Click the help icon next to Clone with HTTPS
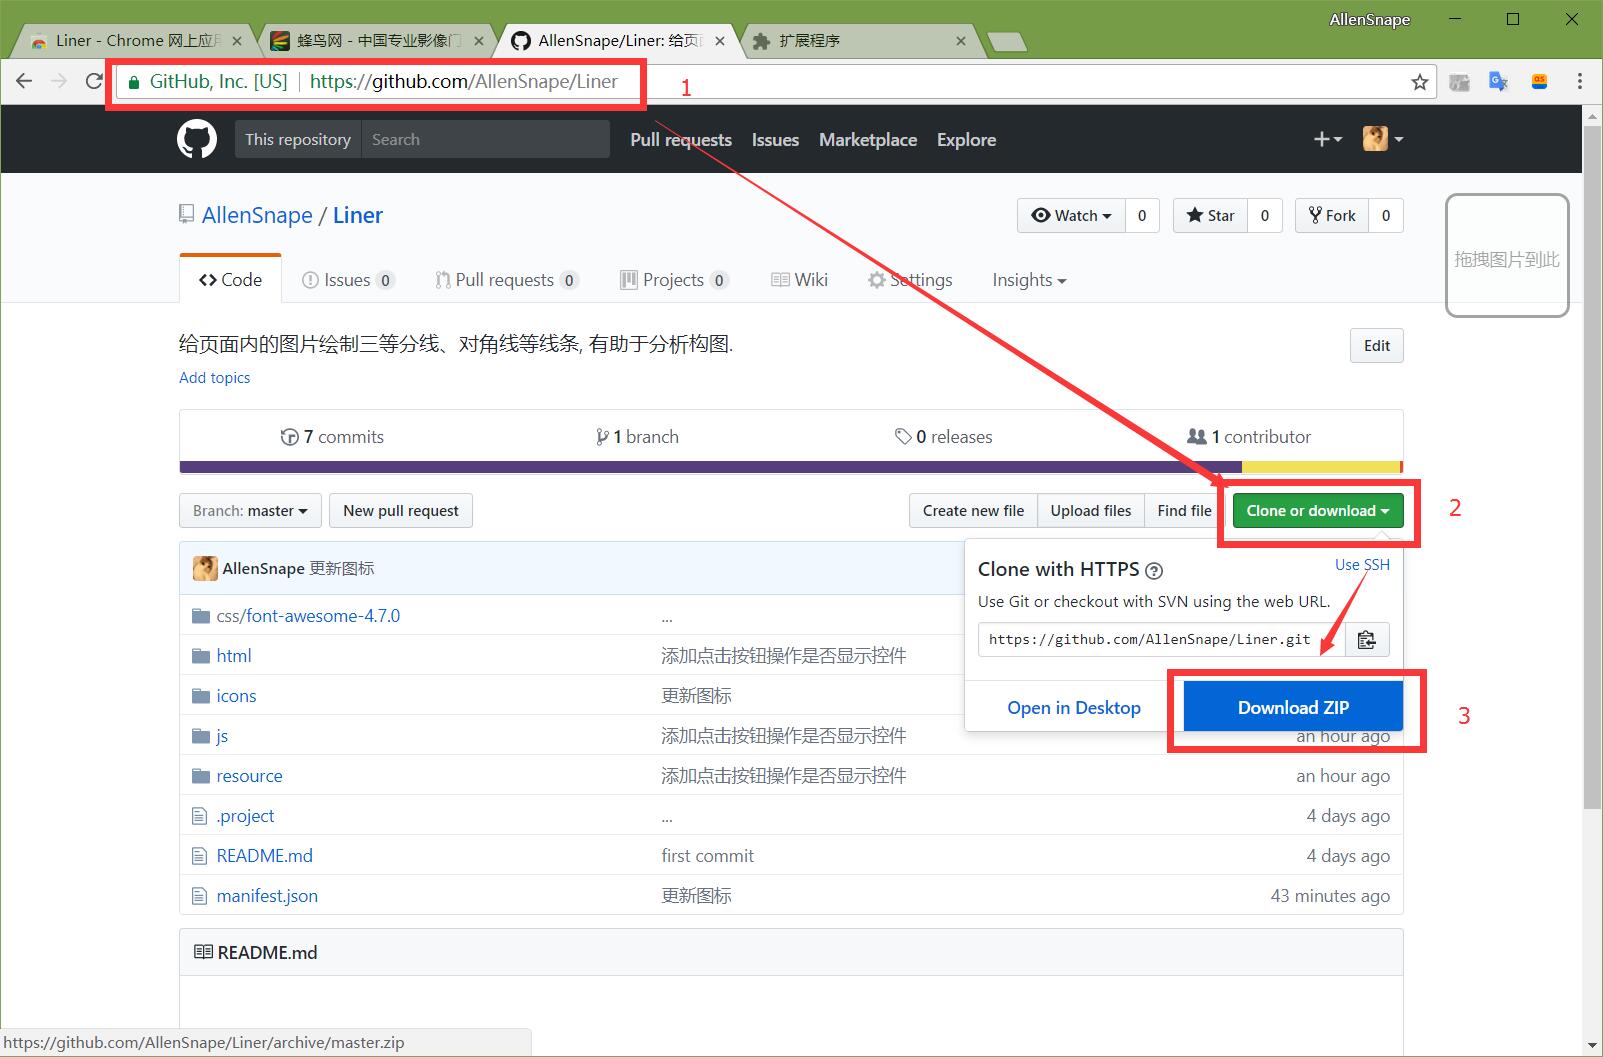 1154,571
